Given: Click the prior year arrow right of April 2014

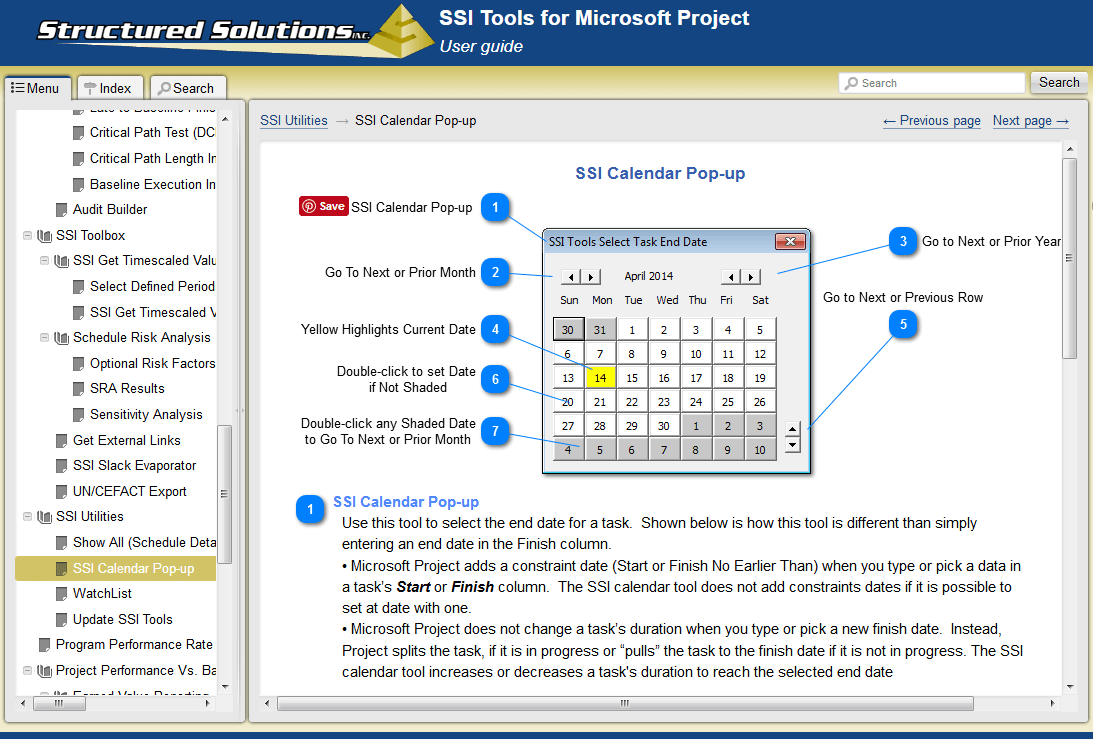Looking at the screenshot, I should 731,277.
